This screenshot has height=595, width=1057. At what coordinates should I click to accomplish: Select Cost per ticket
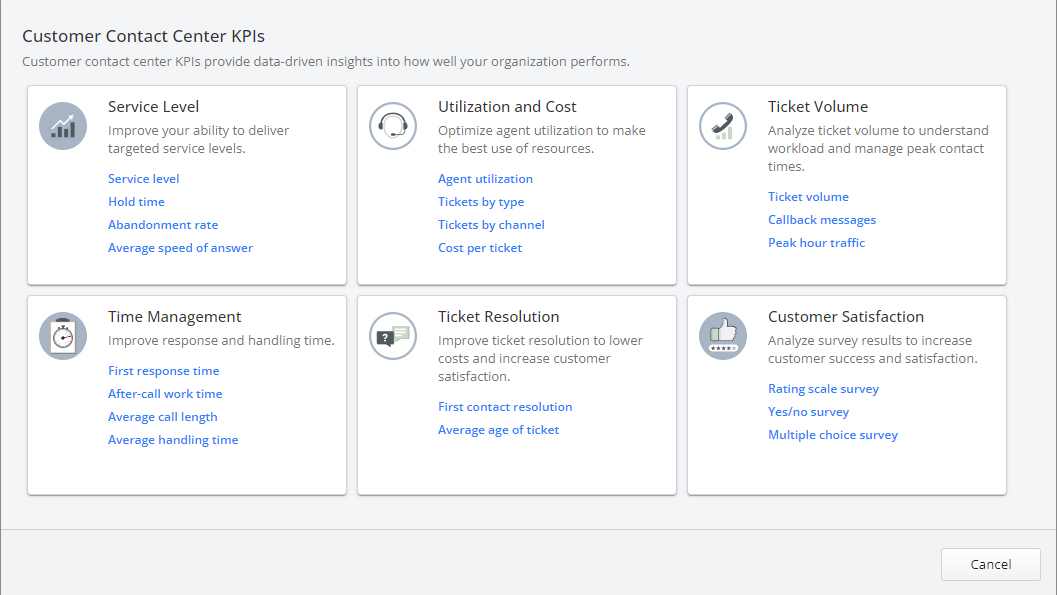click(480, 247)
